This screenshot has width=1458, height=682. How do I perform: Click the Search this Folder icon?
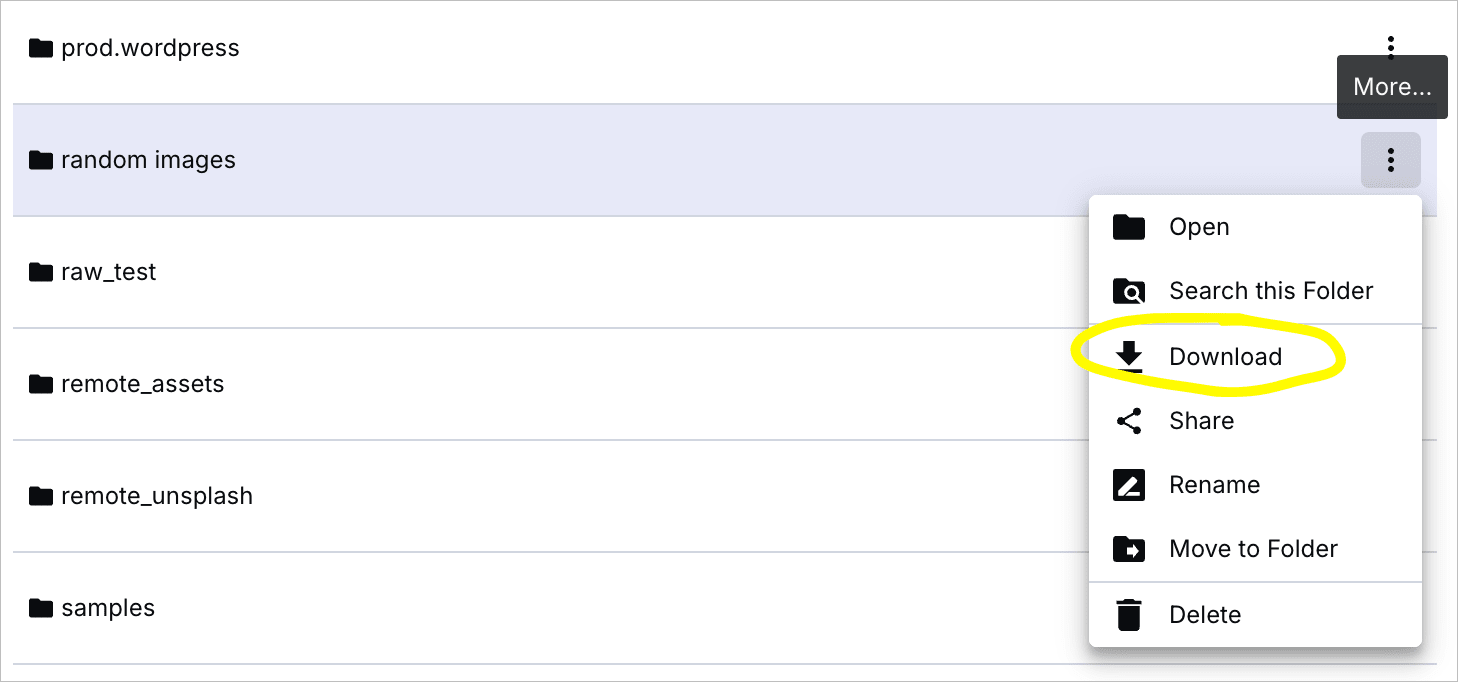1128,291
